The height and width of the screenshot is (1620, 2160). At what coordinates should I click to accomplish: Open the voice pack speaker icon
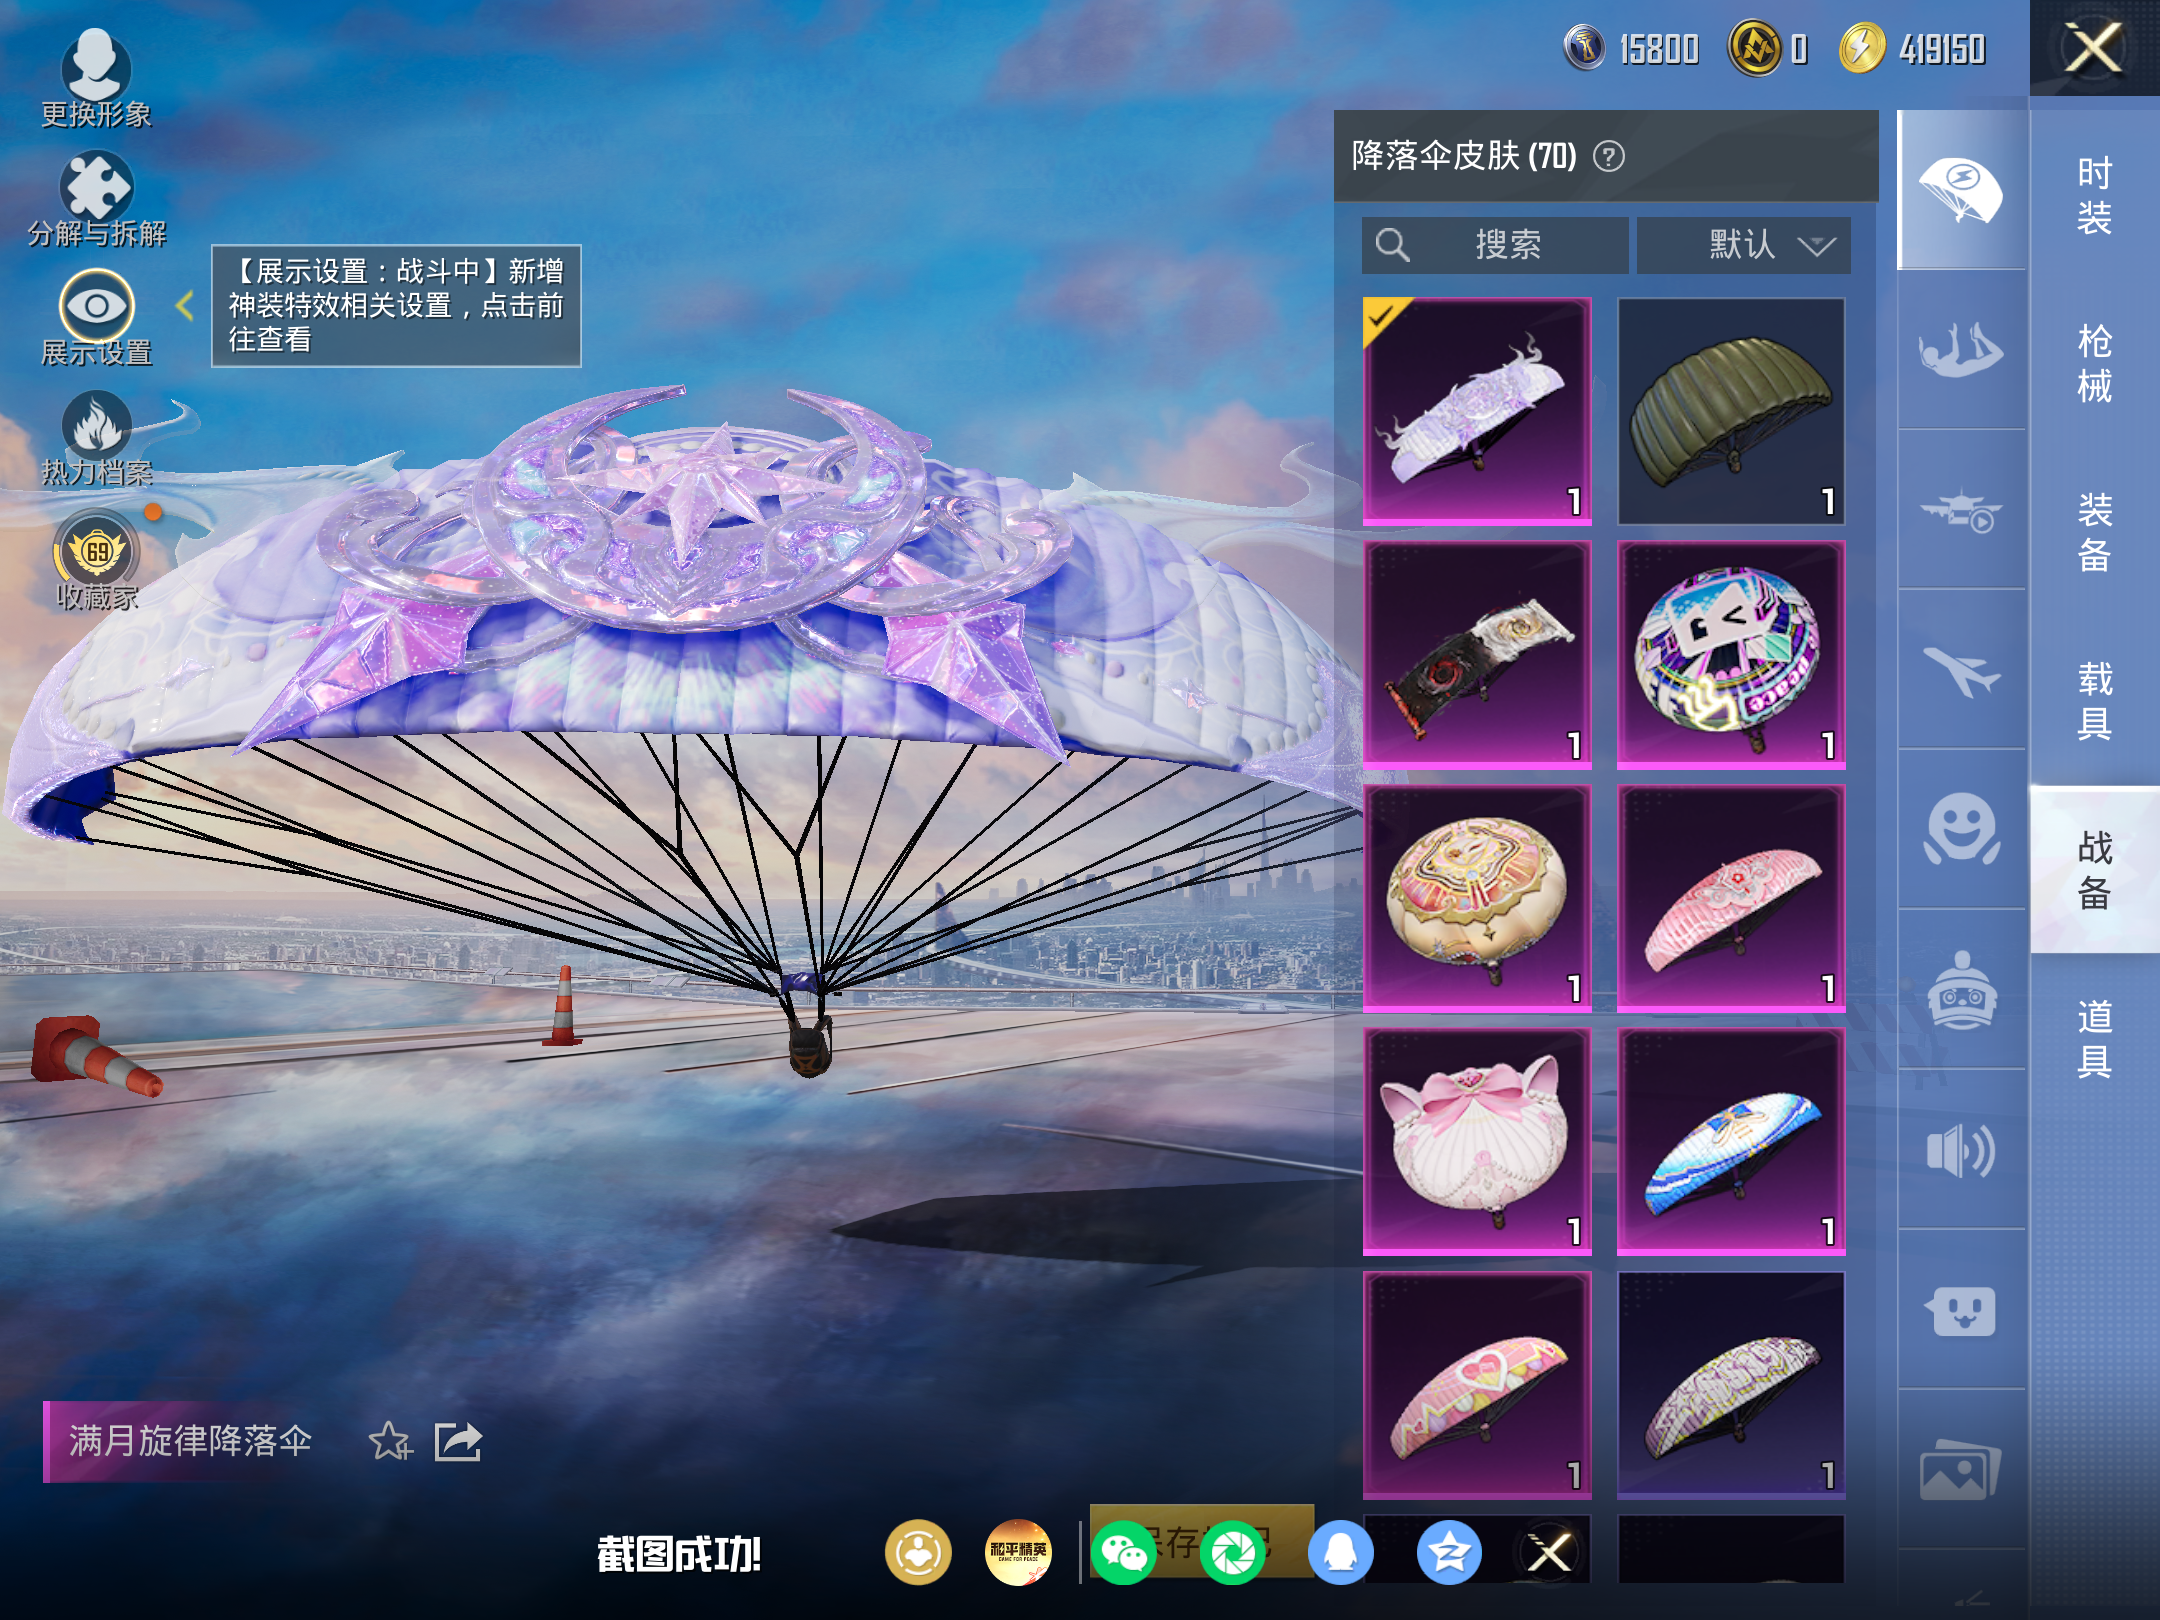pos(1961,1150)
